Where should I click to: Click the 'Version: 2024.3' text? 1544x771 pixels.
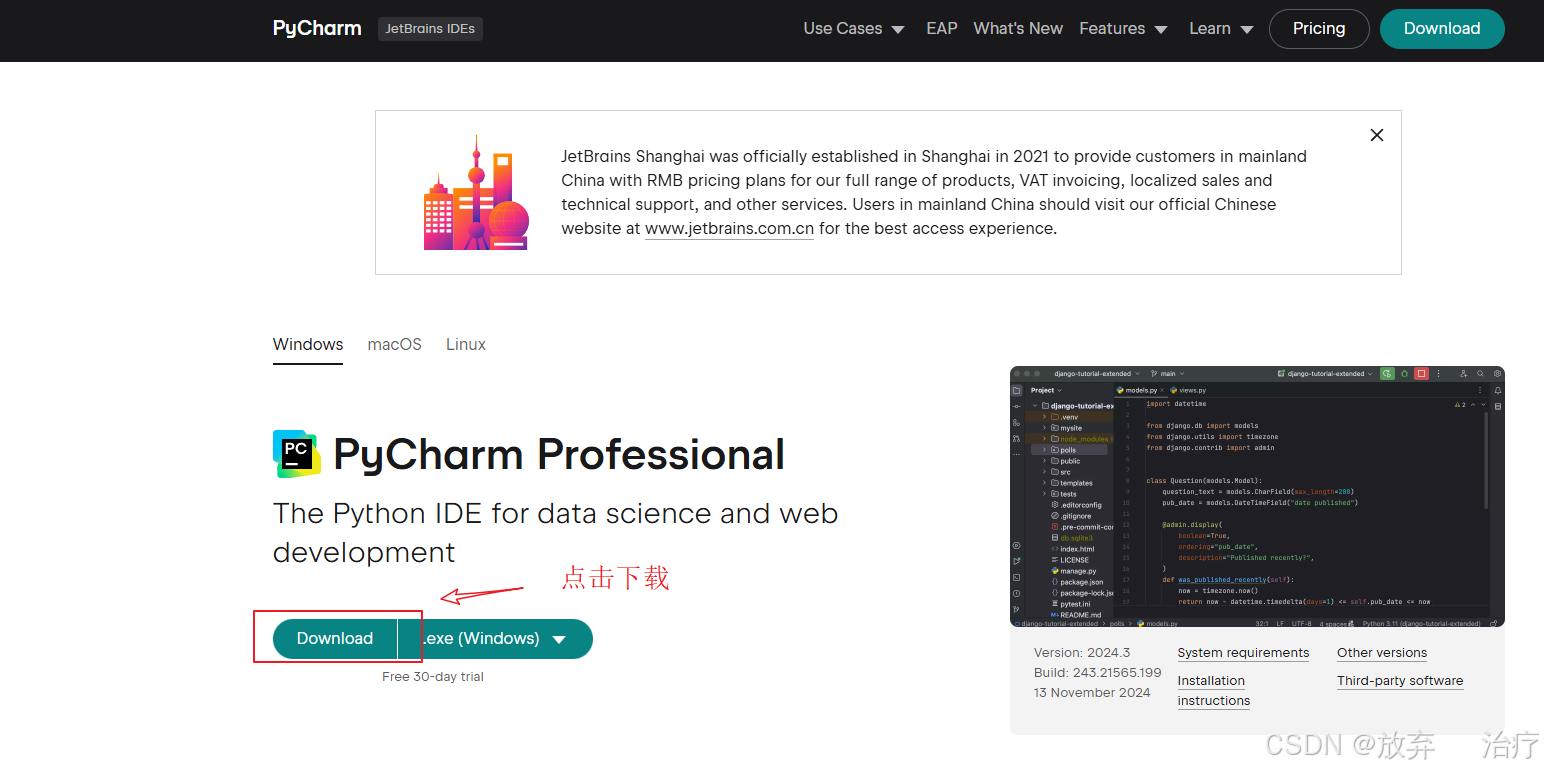[x=1082, y=653]
